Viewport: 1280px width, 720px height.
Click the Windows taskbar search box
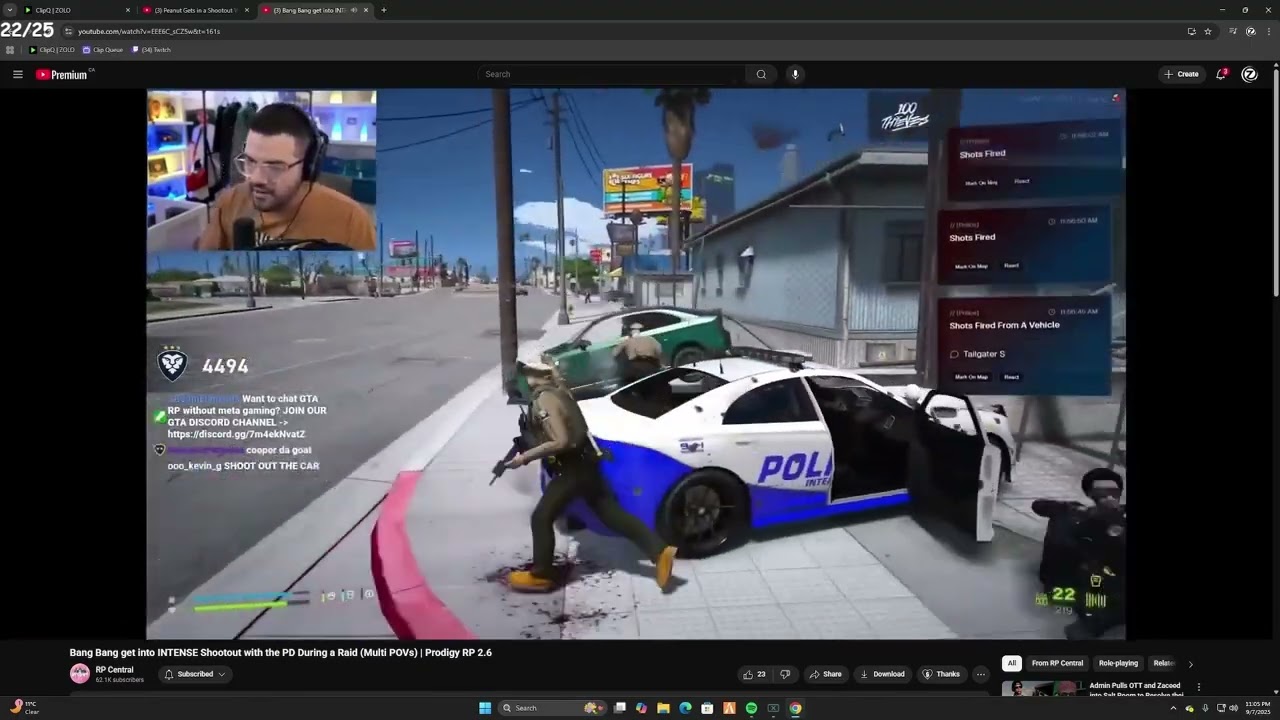click(553, 708)
